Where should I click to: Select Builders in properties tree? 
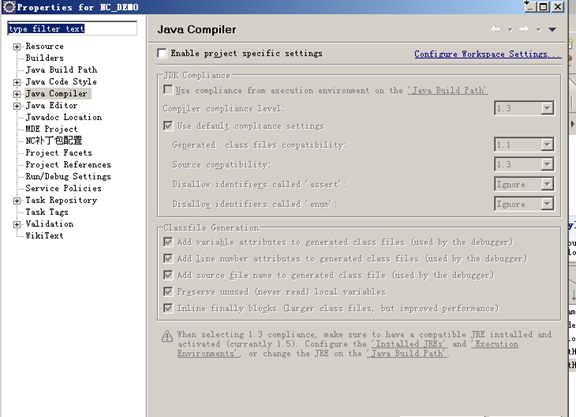44,58
